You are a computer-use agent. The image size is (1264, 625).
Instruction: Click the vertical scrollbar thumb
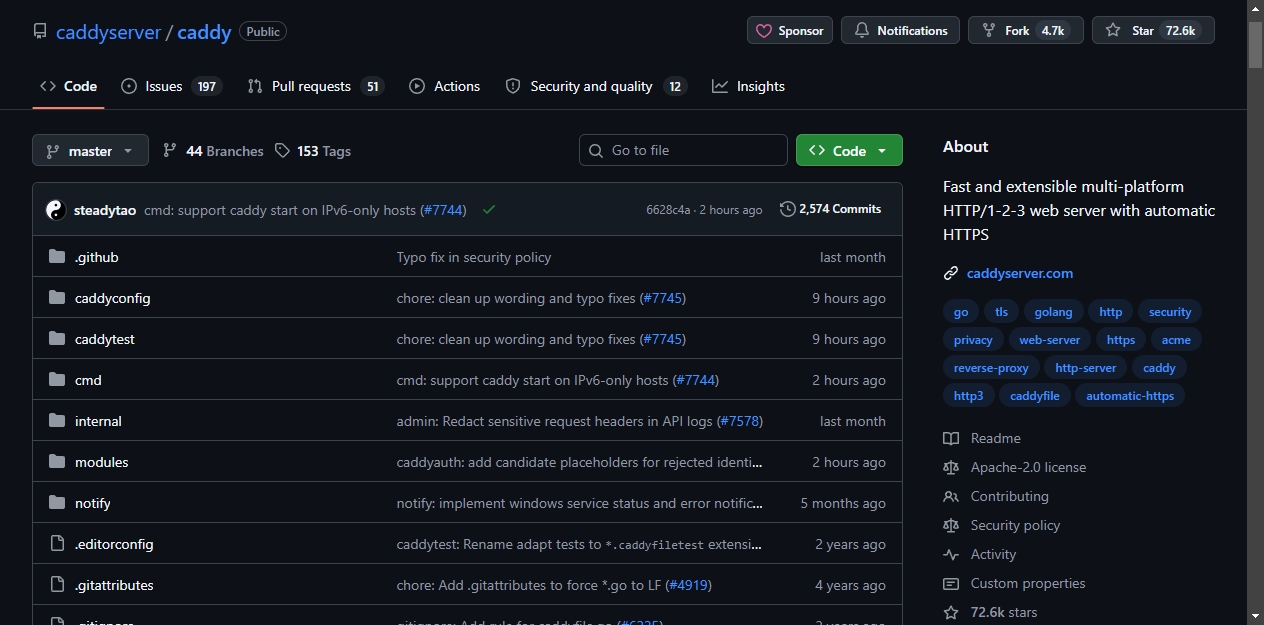1255,43
